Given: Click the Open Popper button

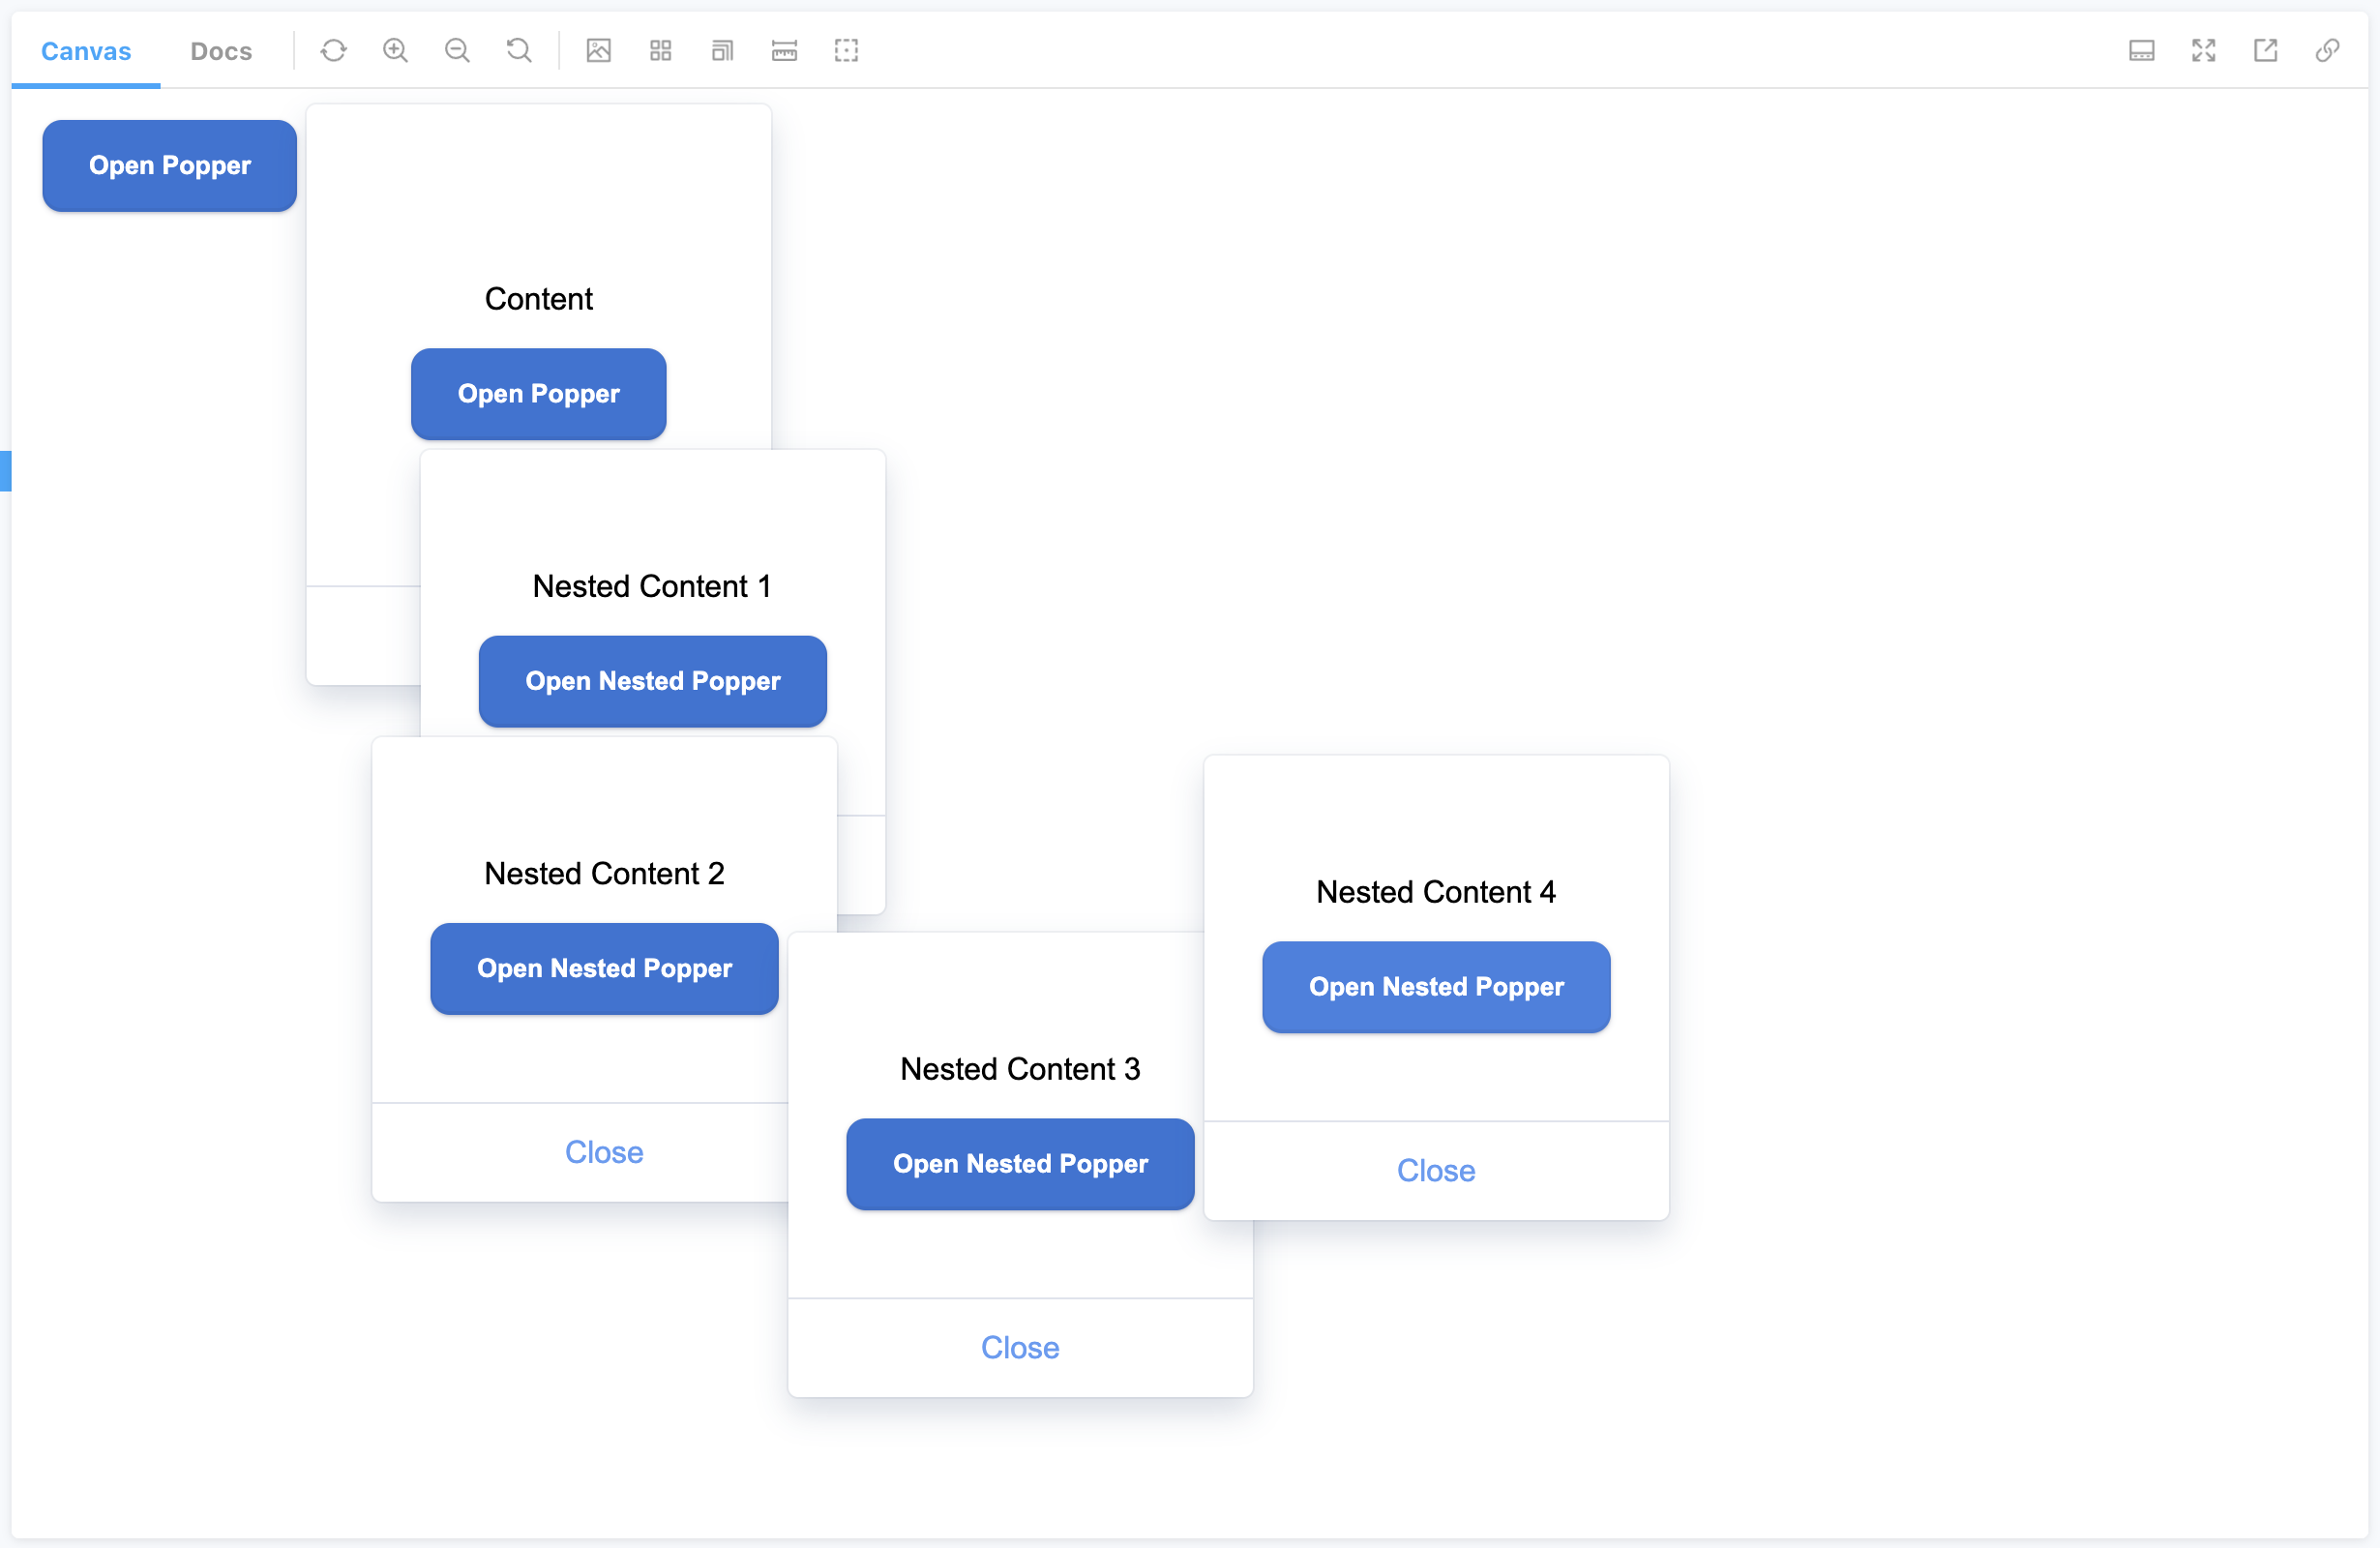Looking at the screenshot, I should (168, 164).
